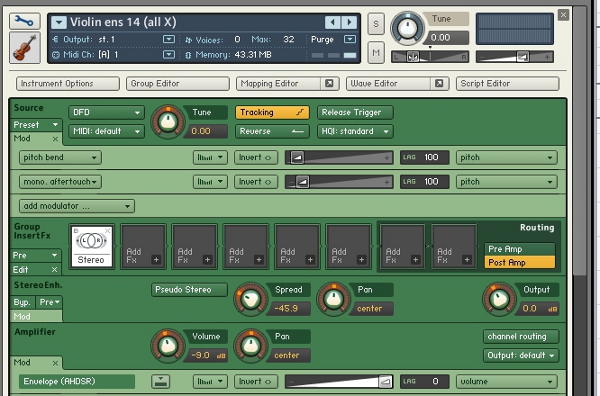Click the last Add Fx plus icon
The height and width of the screenshot is (396, 600).
tap(467, 260)
